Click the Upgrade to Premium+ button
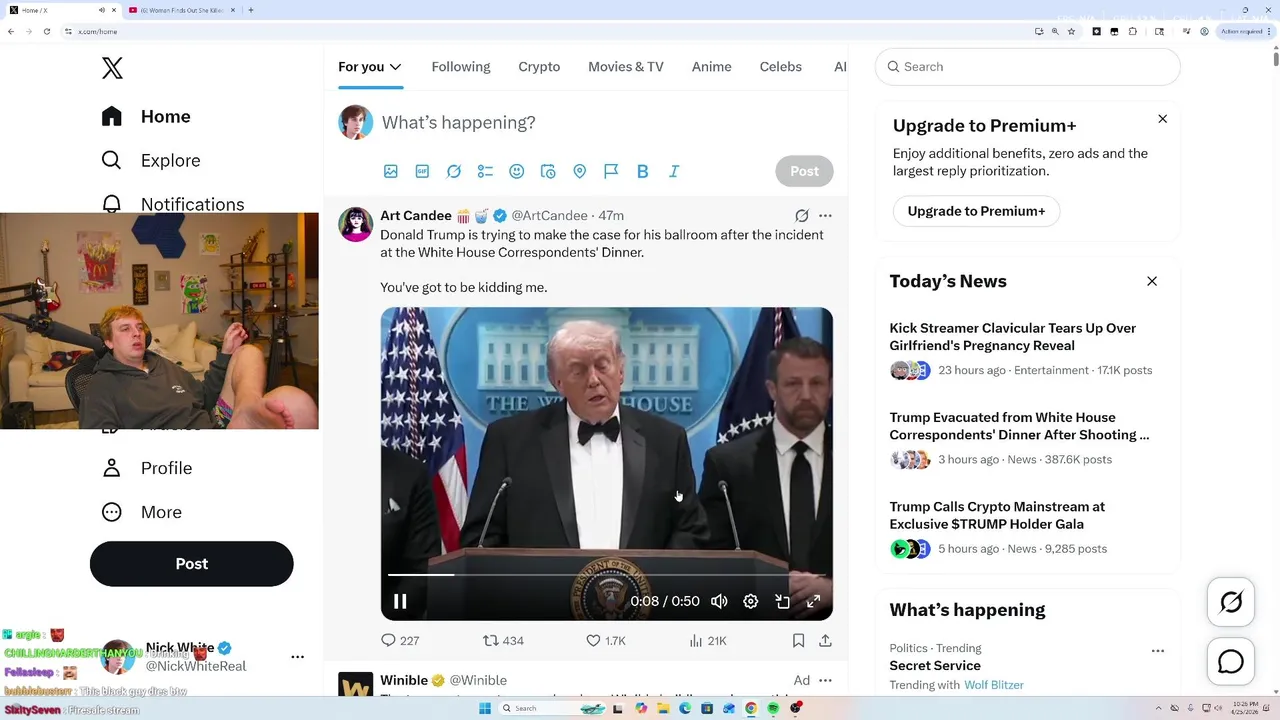The image size is (1280, 720). (976, 211)
